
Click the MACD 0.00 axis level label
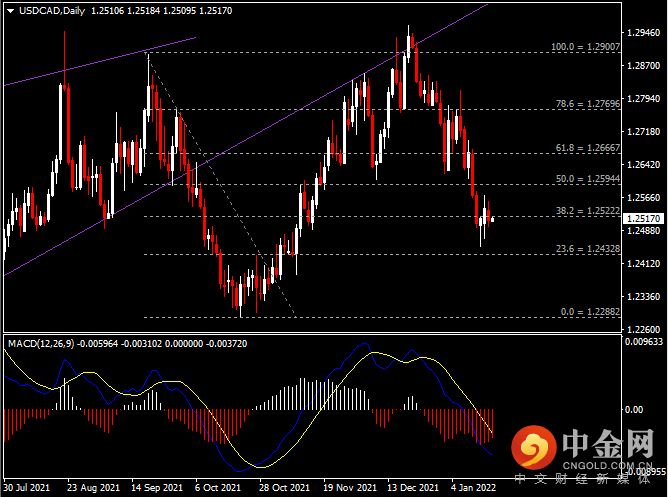pos(634,409)
